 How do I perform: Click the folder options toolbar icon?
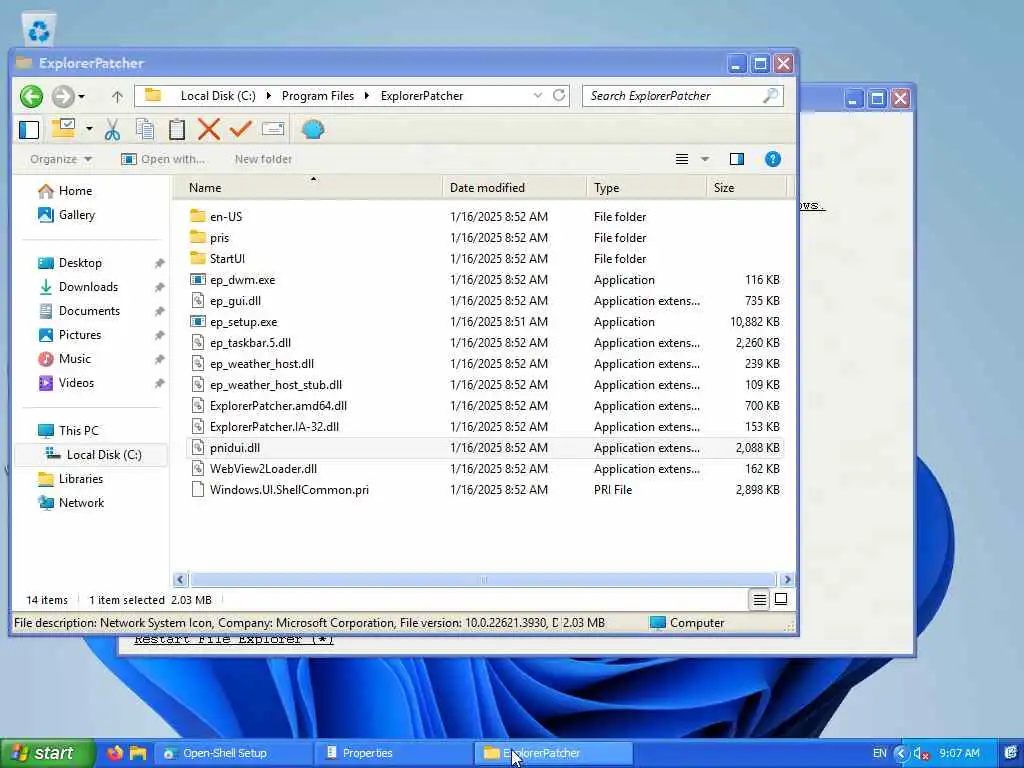pos(63,129)
